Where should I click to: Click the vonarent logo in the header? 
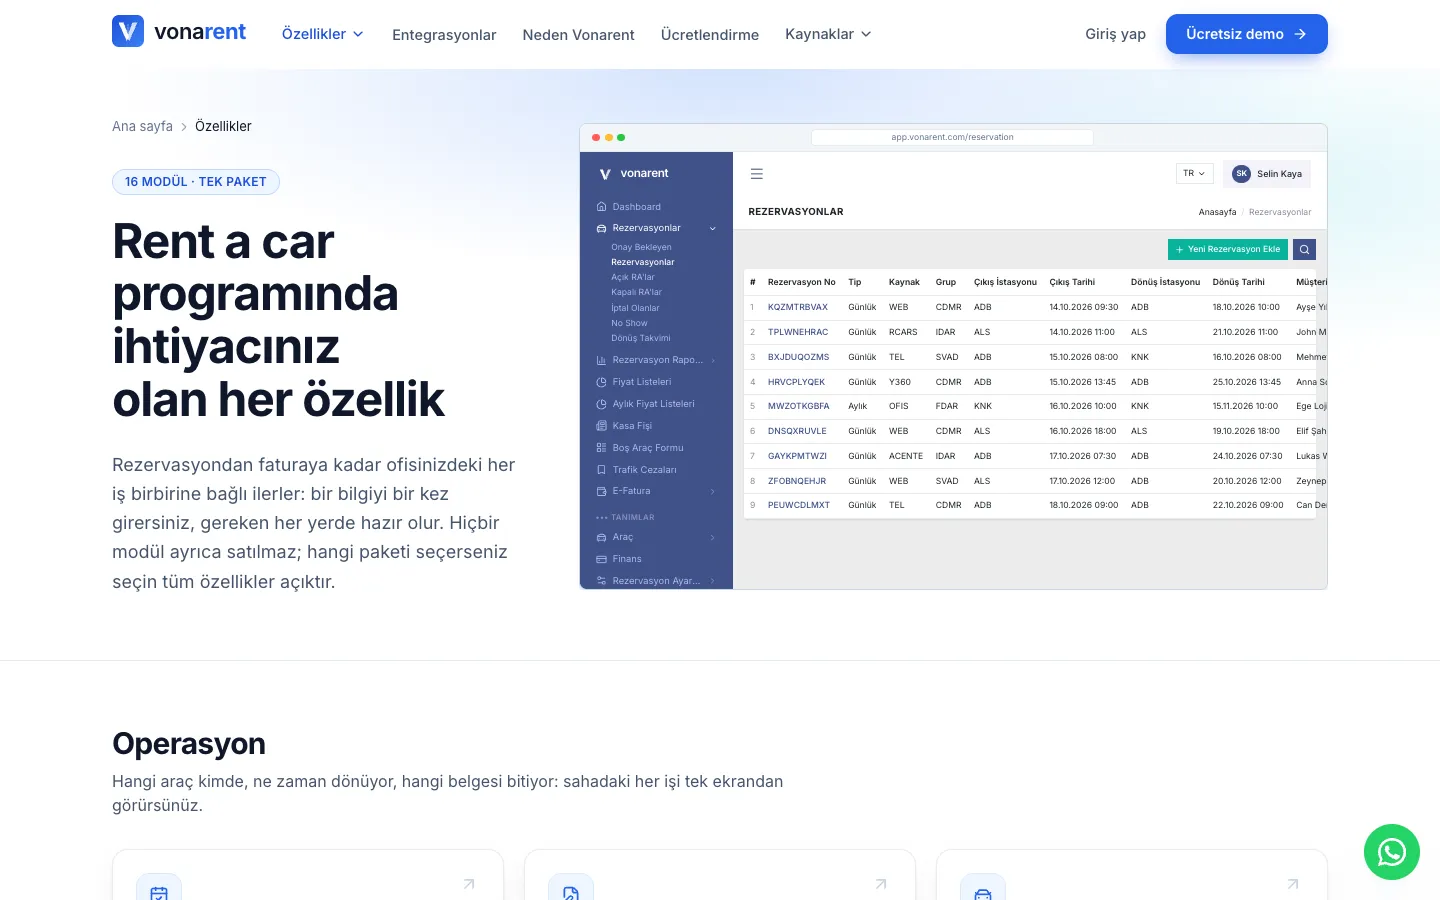coord(179,32)
